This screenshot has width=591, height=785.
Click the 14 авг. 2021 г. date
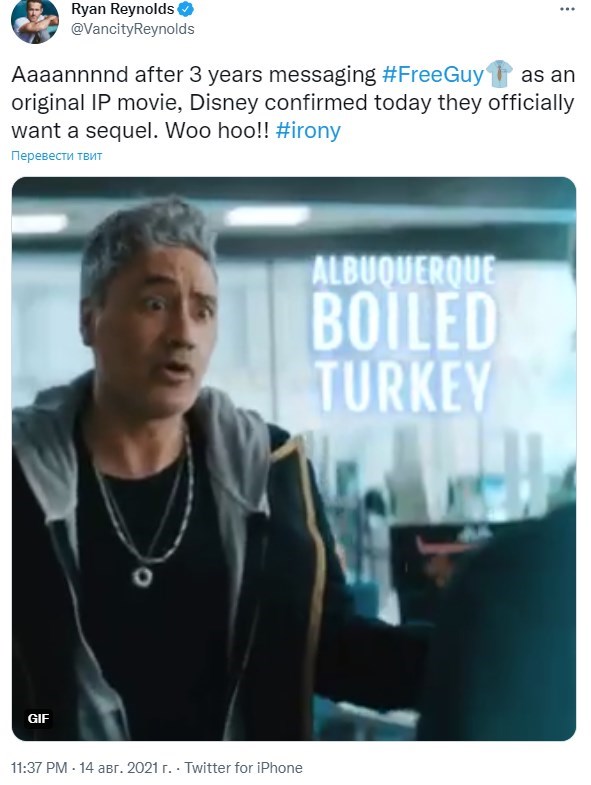click(125, 767)
